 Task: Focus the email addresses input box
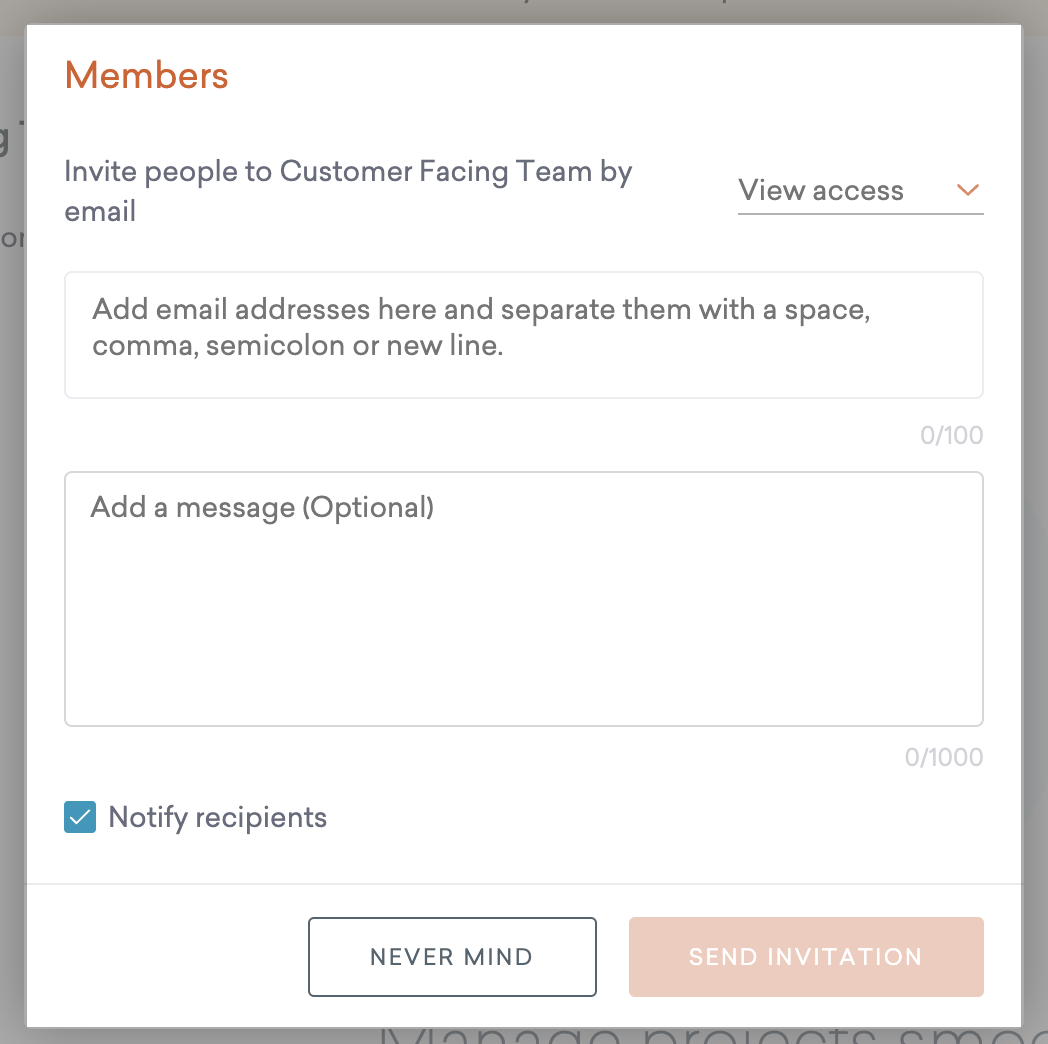[523, 335]
